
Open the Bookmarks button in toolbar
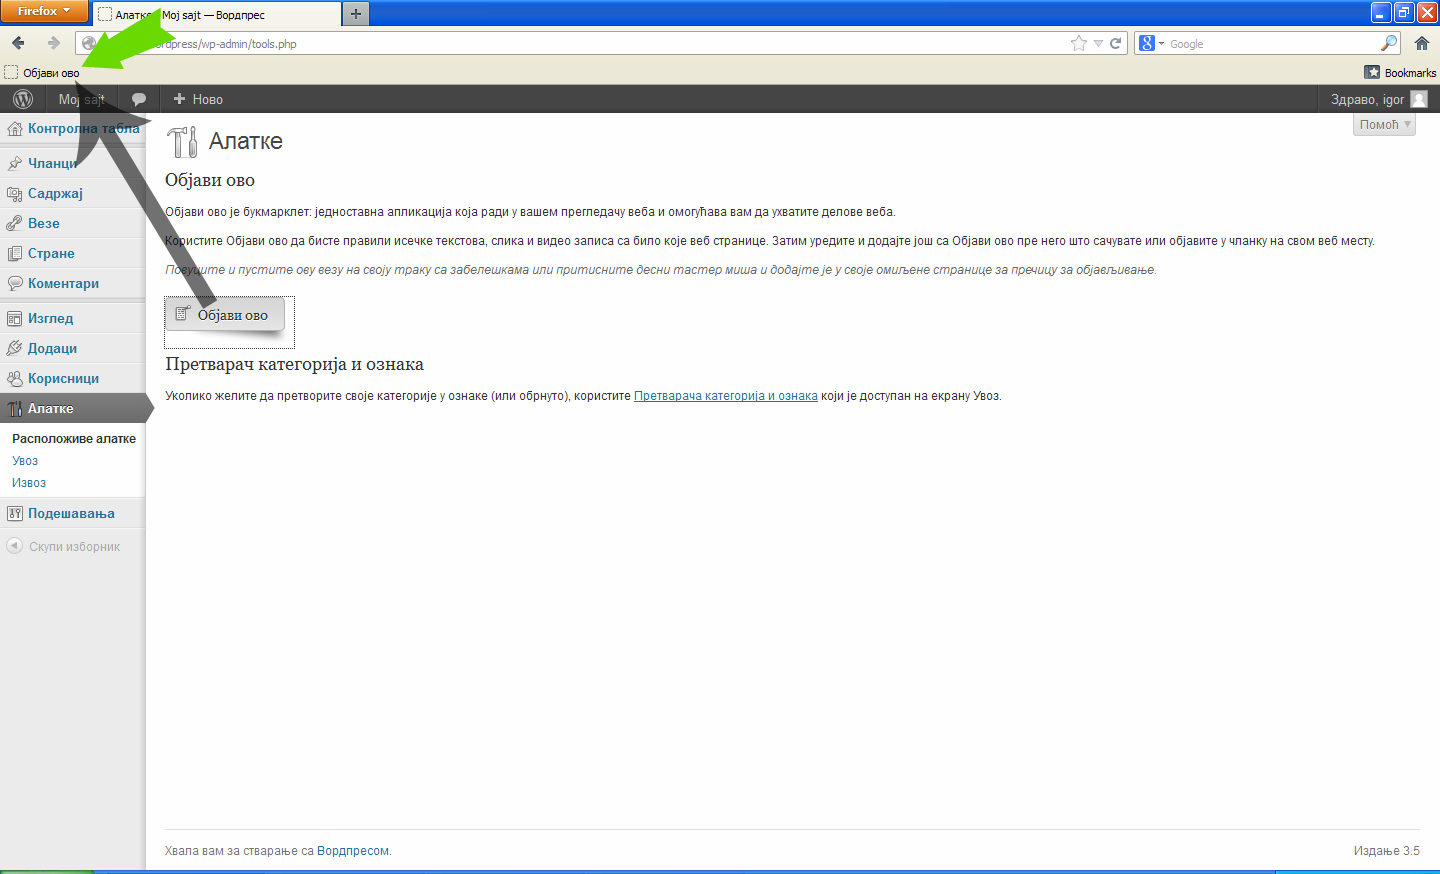(1400, 72)
